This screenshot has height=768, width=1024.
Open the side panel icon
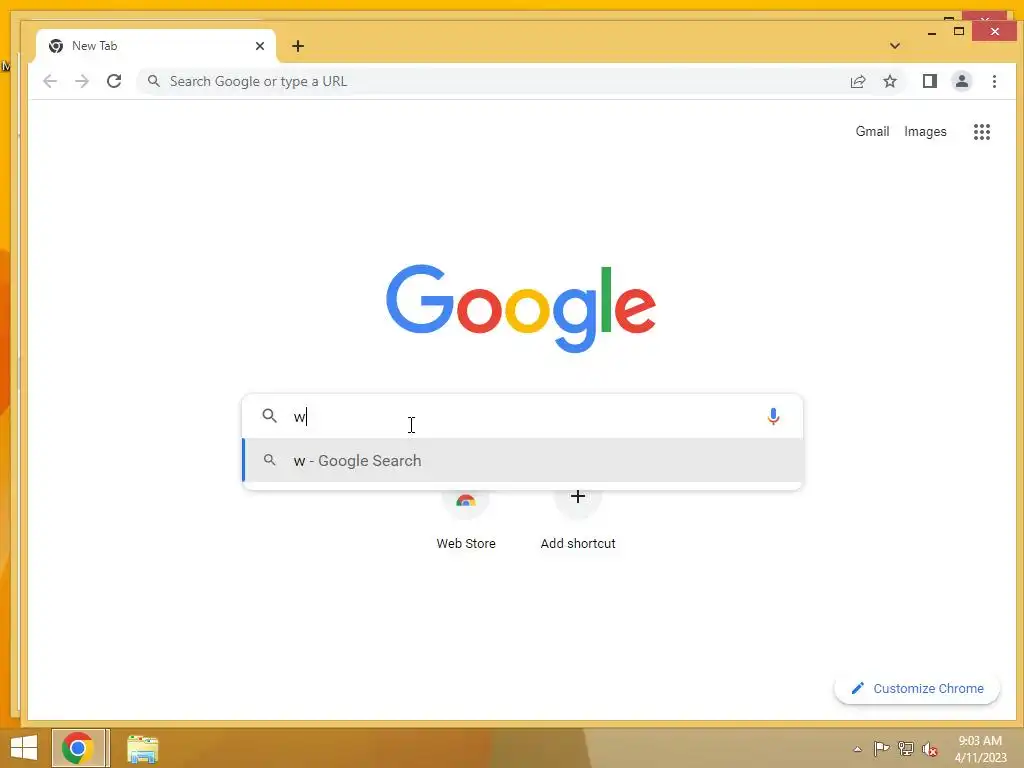[x=930, y=81]
